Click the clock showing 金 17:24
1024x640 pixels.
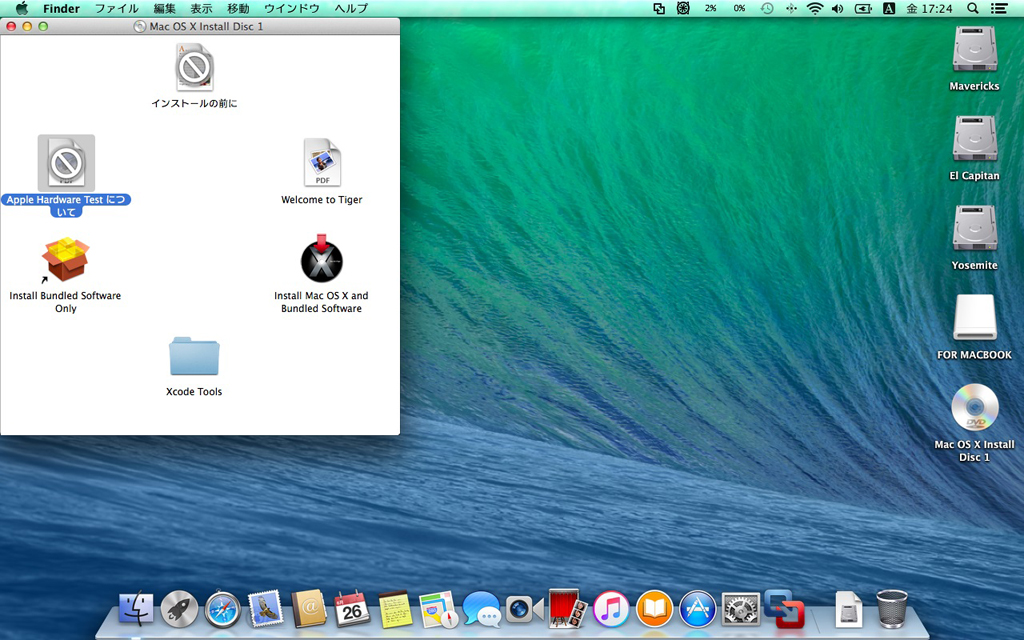tap(929, 8)
